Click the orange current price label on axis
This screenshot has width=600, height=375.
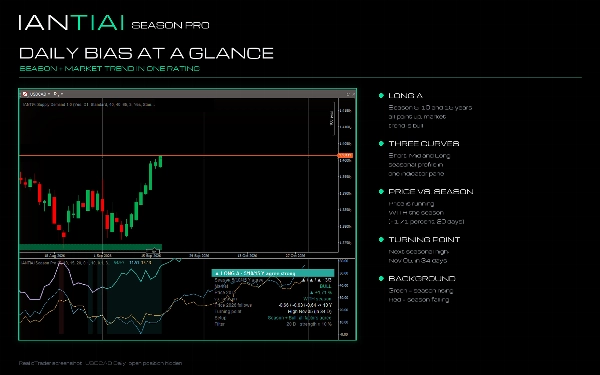pyautogui.click(x=345, y=155)
